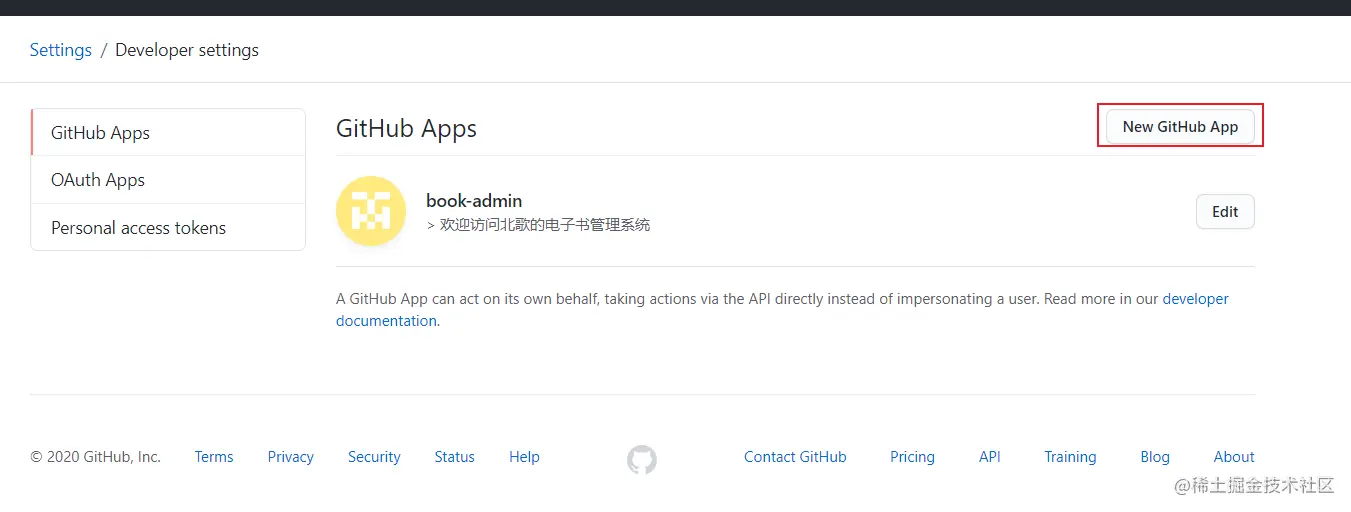Image resolution: width=1351 pixels, height=512 pixels.
Task: Click the book-admin app avatar
Action: tap(371, 212)
